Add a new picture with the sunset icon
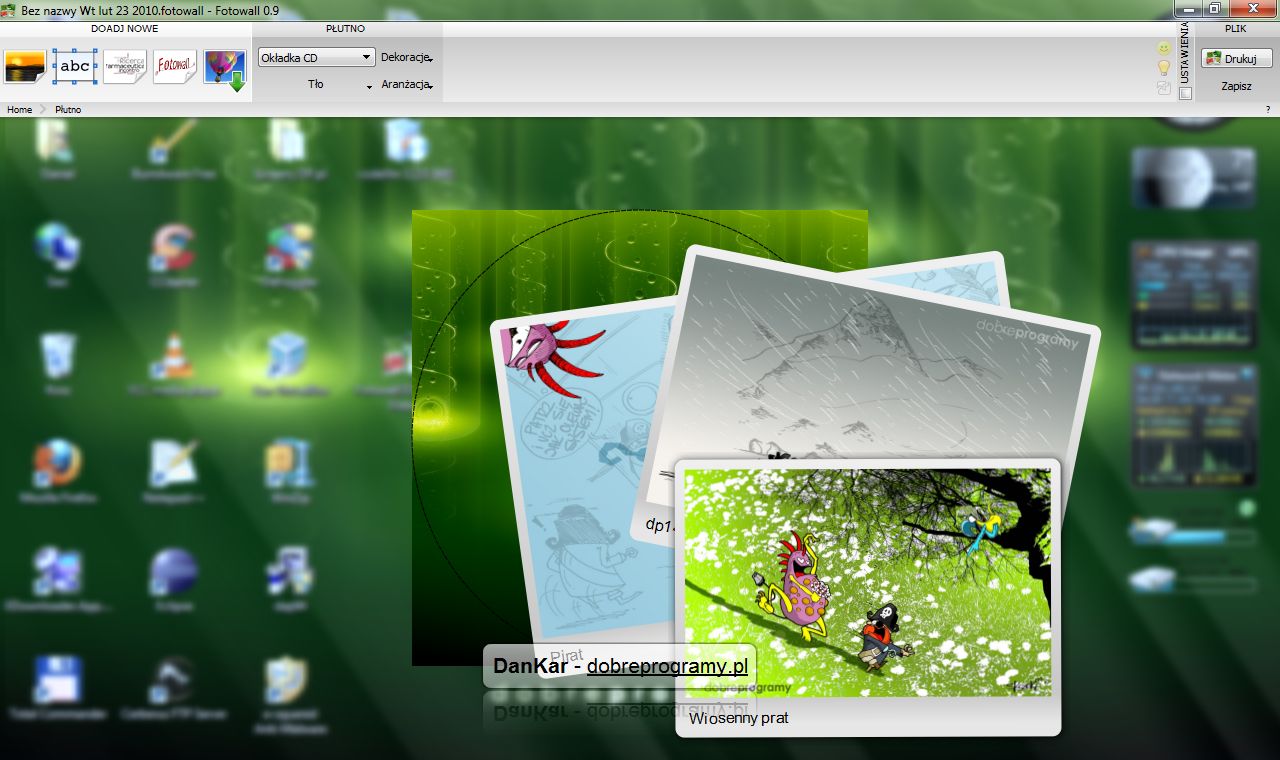This screenshot has height=760, width=1280. tap(25, 67)
